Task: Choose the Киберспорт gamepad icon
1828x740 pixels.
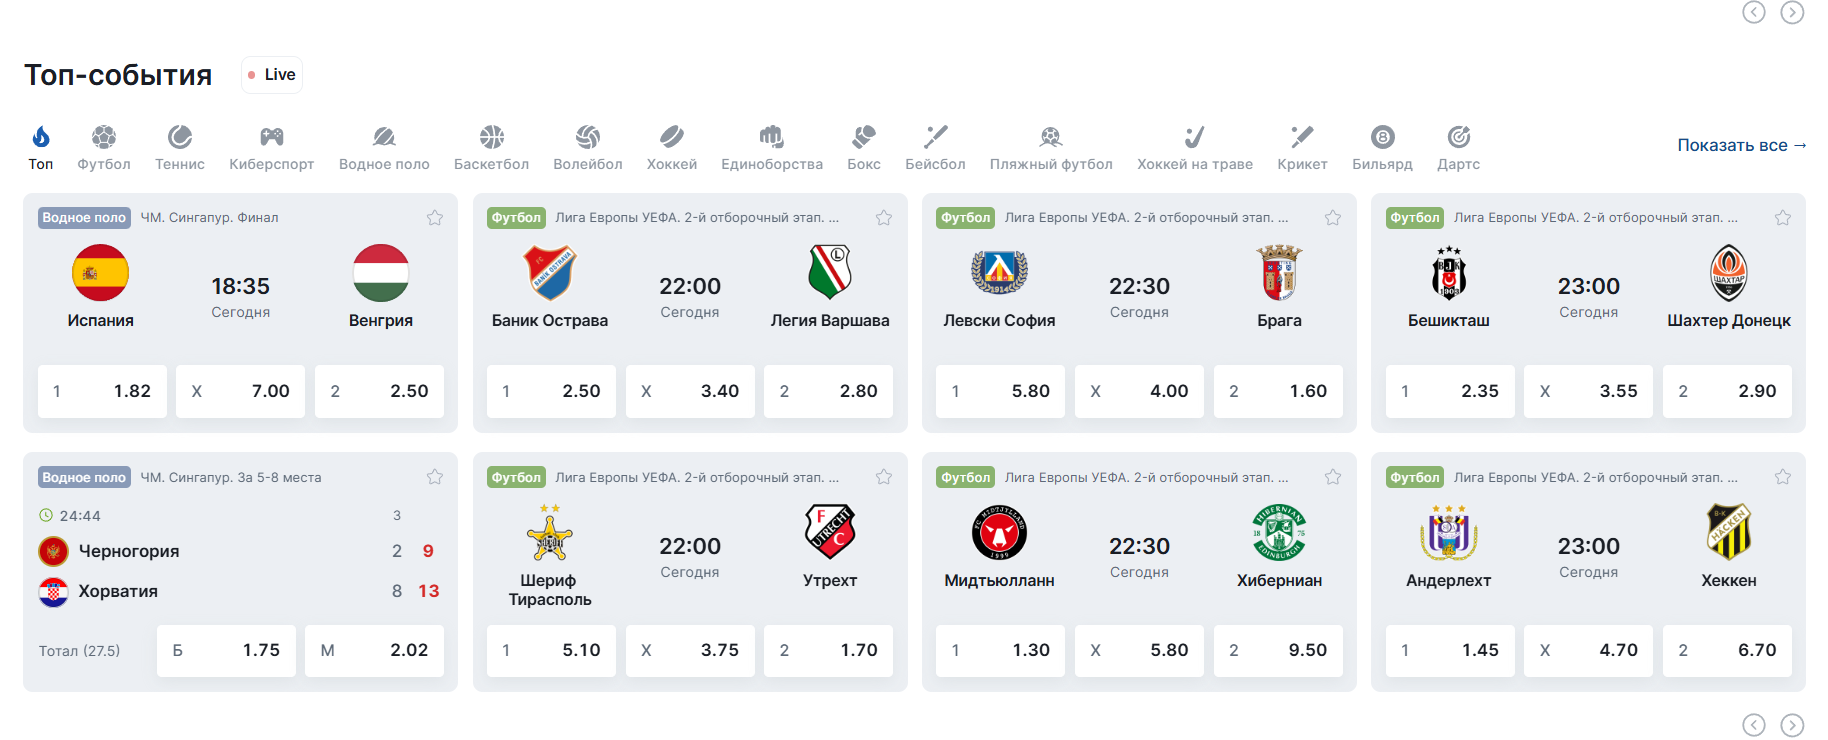Action: click(x=272, y=137)
